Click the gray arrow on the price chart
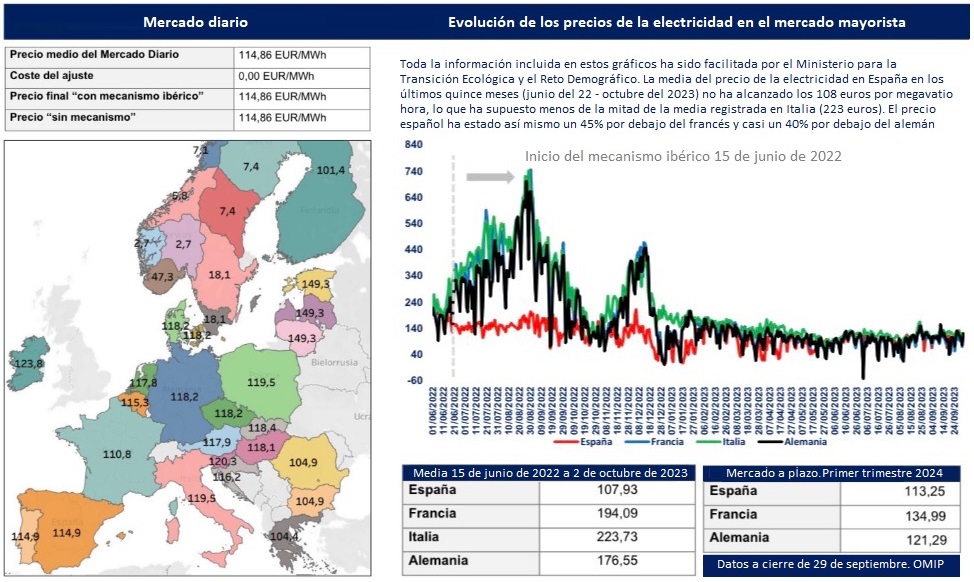 [x=490, y=177]
